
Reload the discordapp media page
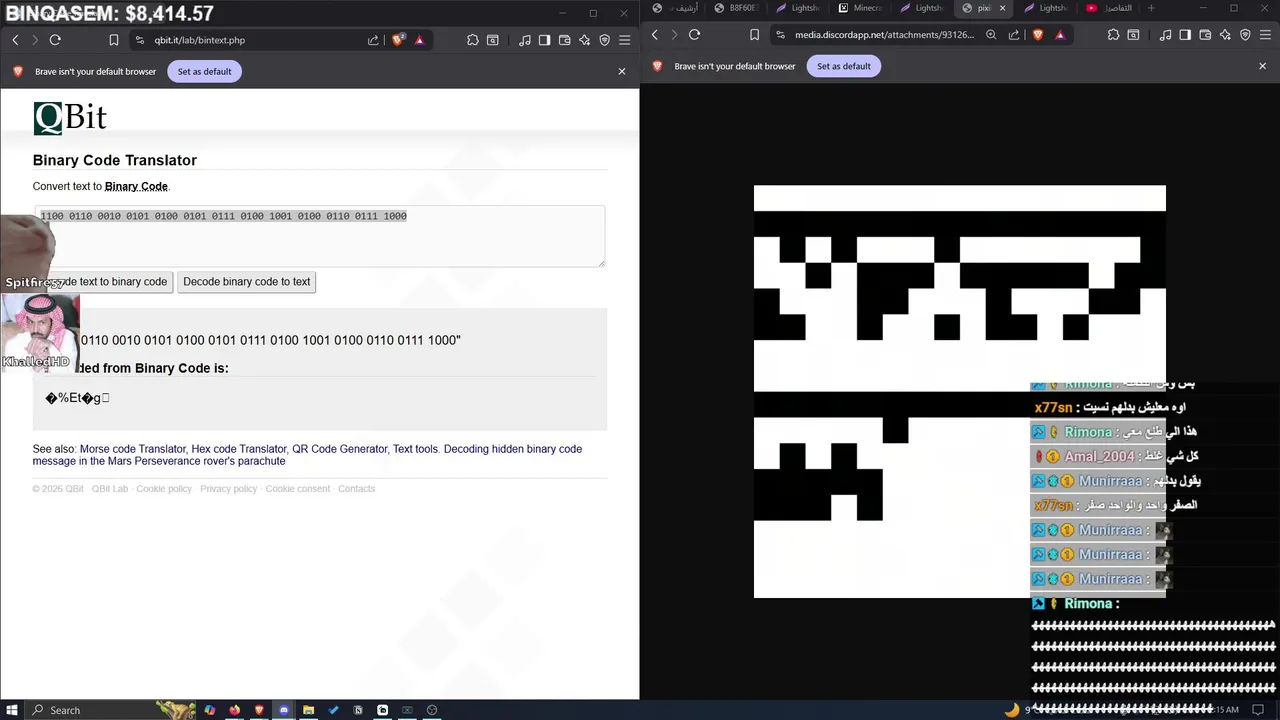point(695,34)
